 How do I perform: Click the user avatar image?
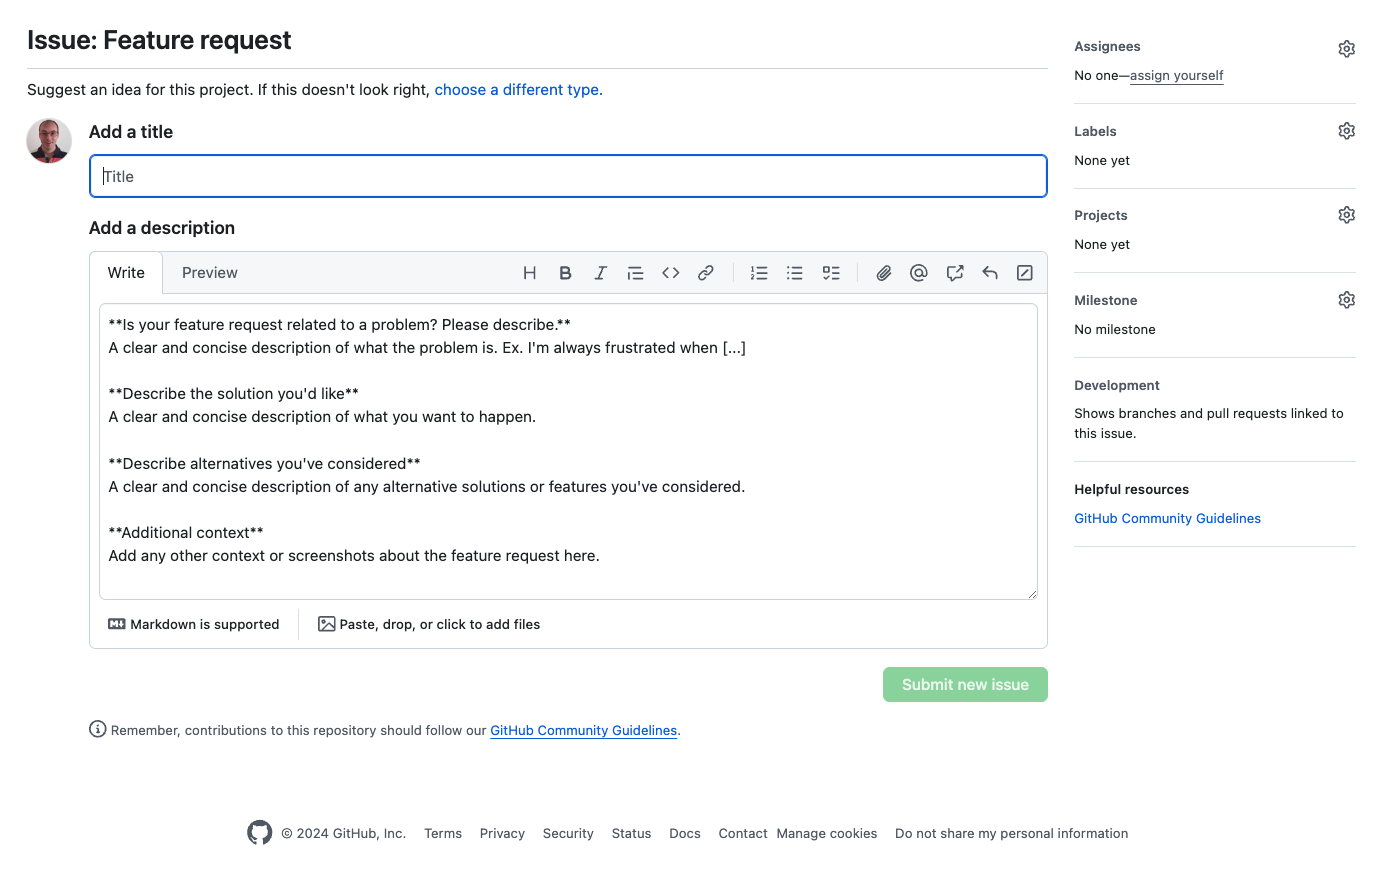[49, 141]
